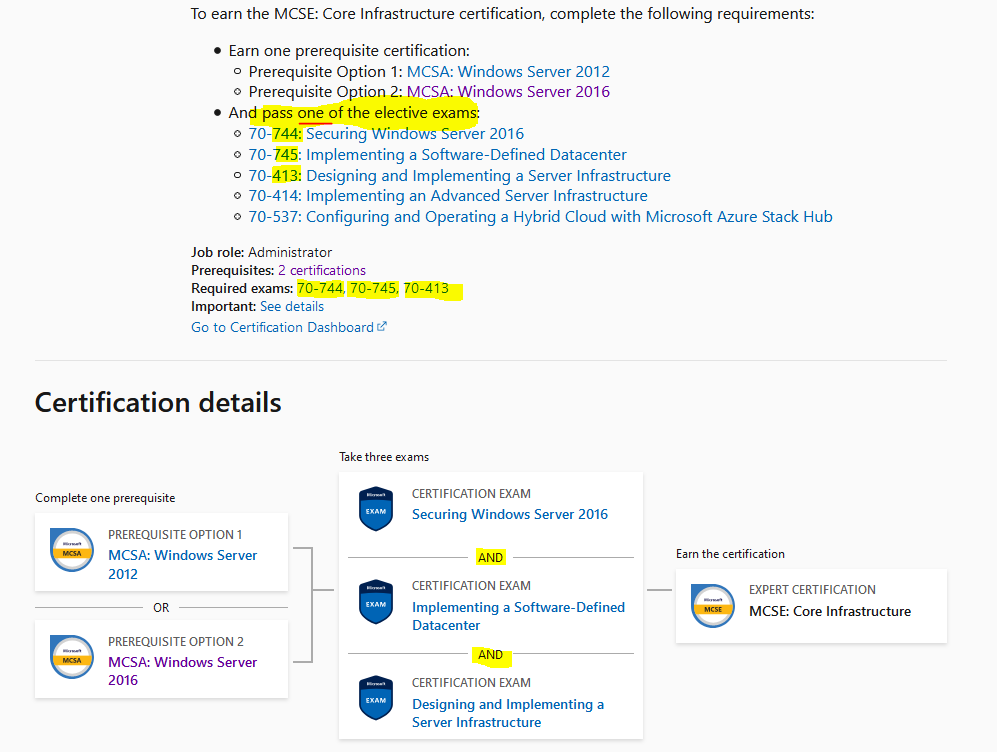The height and width of the screenshot is (752, 997).
Task: Open 70-744: Securing Windows Server 2016 link
Action: (386, 133)
